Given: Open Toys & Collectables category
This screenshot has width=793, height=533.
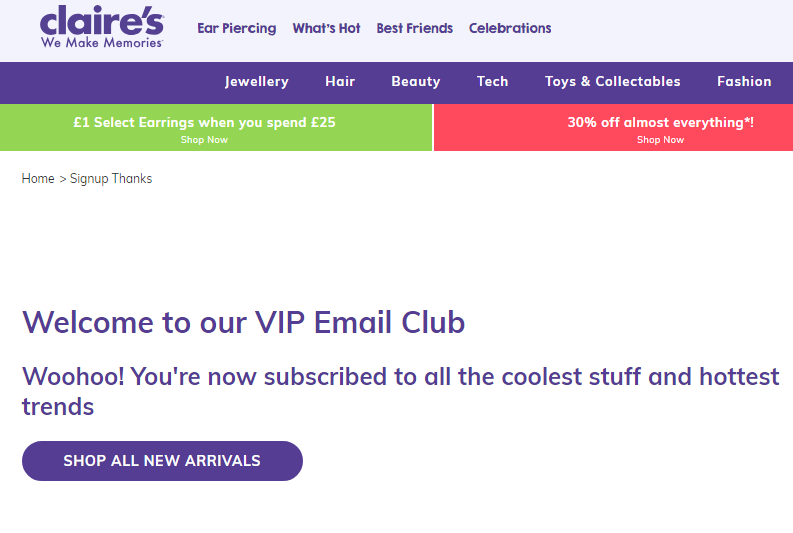Looking at the screenshot, I should (612, 81).
